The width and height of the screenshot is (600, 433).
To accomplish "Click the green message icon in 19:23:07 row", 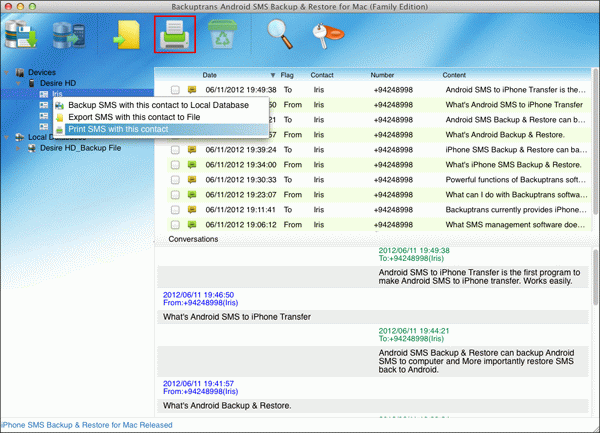I will 192,195.
